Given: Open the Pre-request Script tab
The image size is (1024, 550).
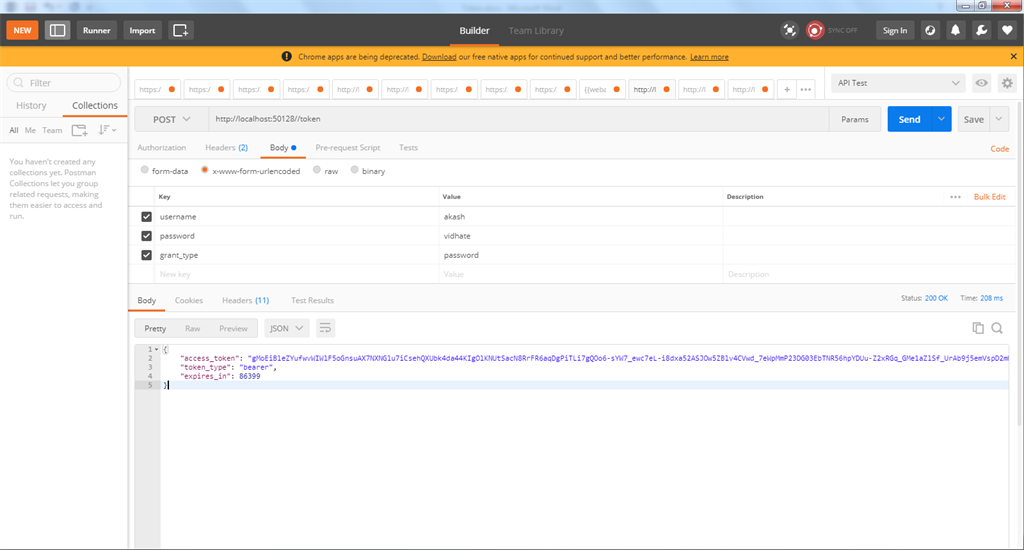Looking at the screenshot, I should click(347, 148).
